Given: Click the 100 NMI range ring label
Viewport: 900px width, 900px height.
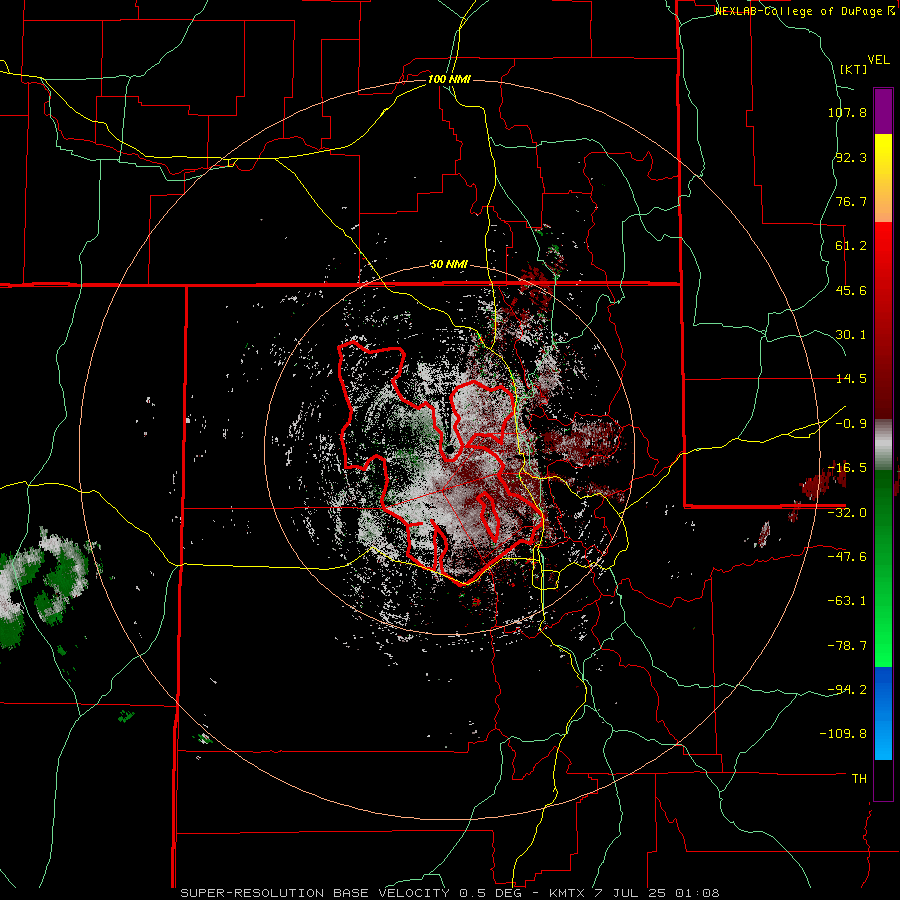Looking at the screenshot, I should 449,79.
